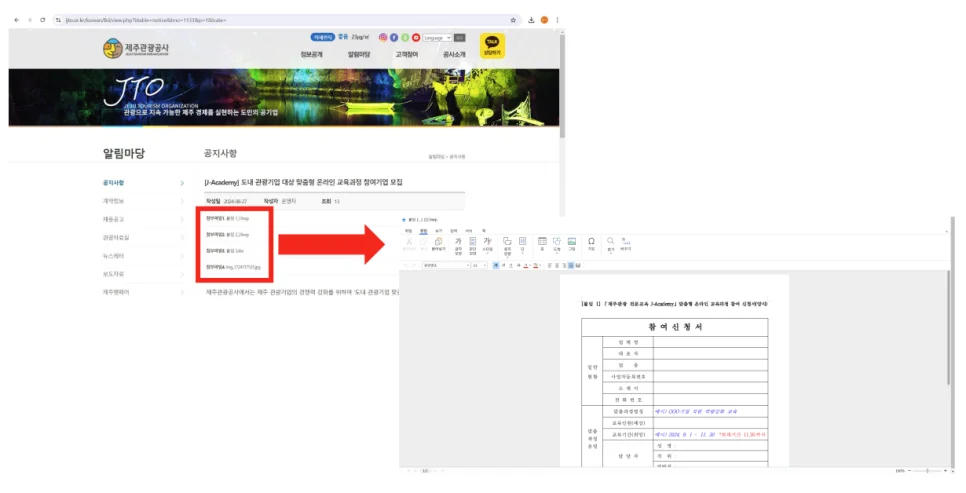This screenshot has width=966, height=493.
Task: Open the browser three-dot menu
Action: pyautogui.click(x=557, y=20)
